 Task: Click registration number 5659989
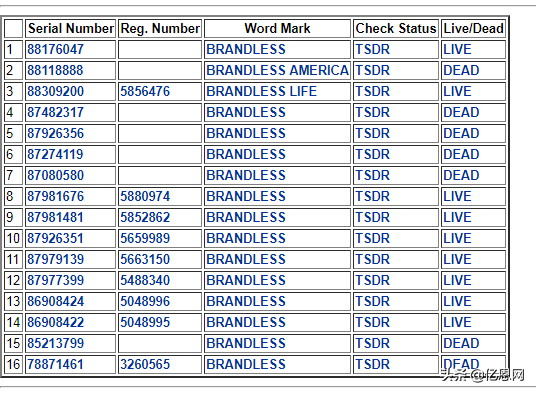point(145,239)
